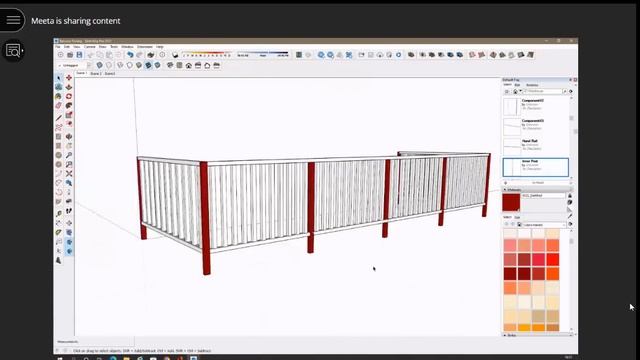Switch to Front view house icon

pyautogui.click(x=189, y=65)
